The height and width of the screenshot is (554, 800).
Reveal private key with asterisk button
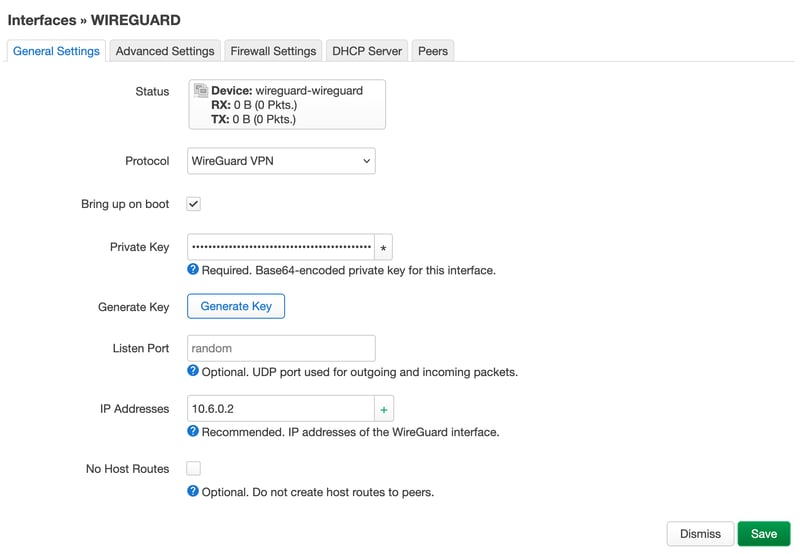[383, 247]
